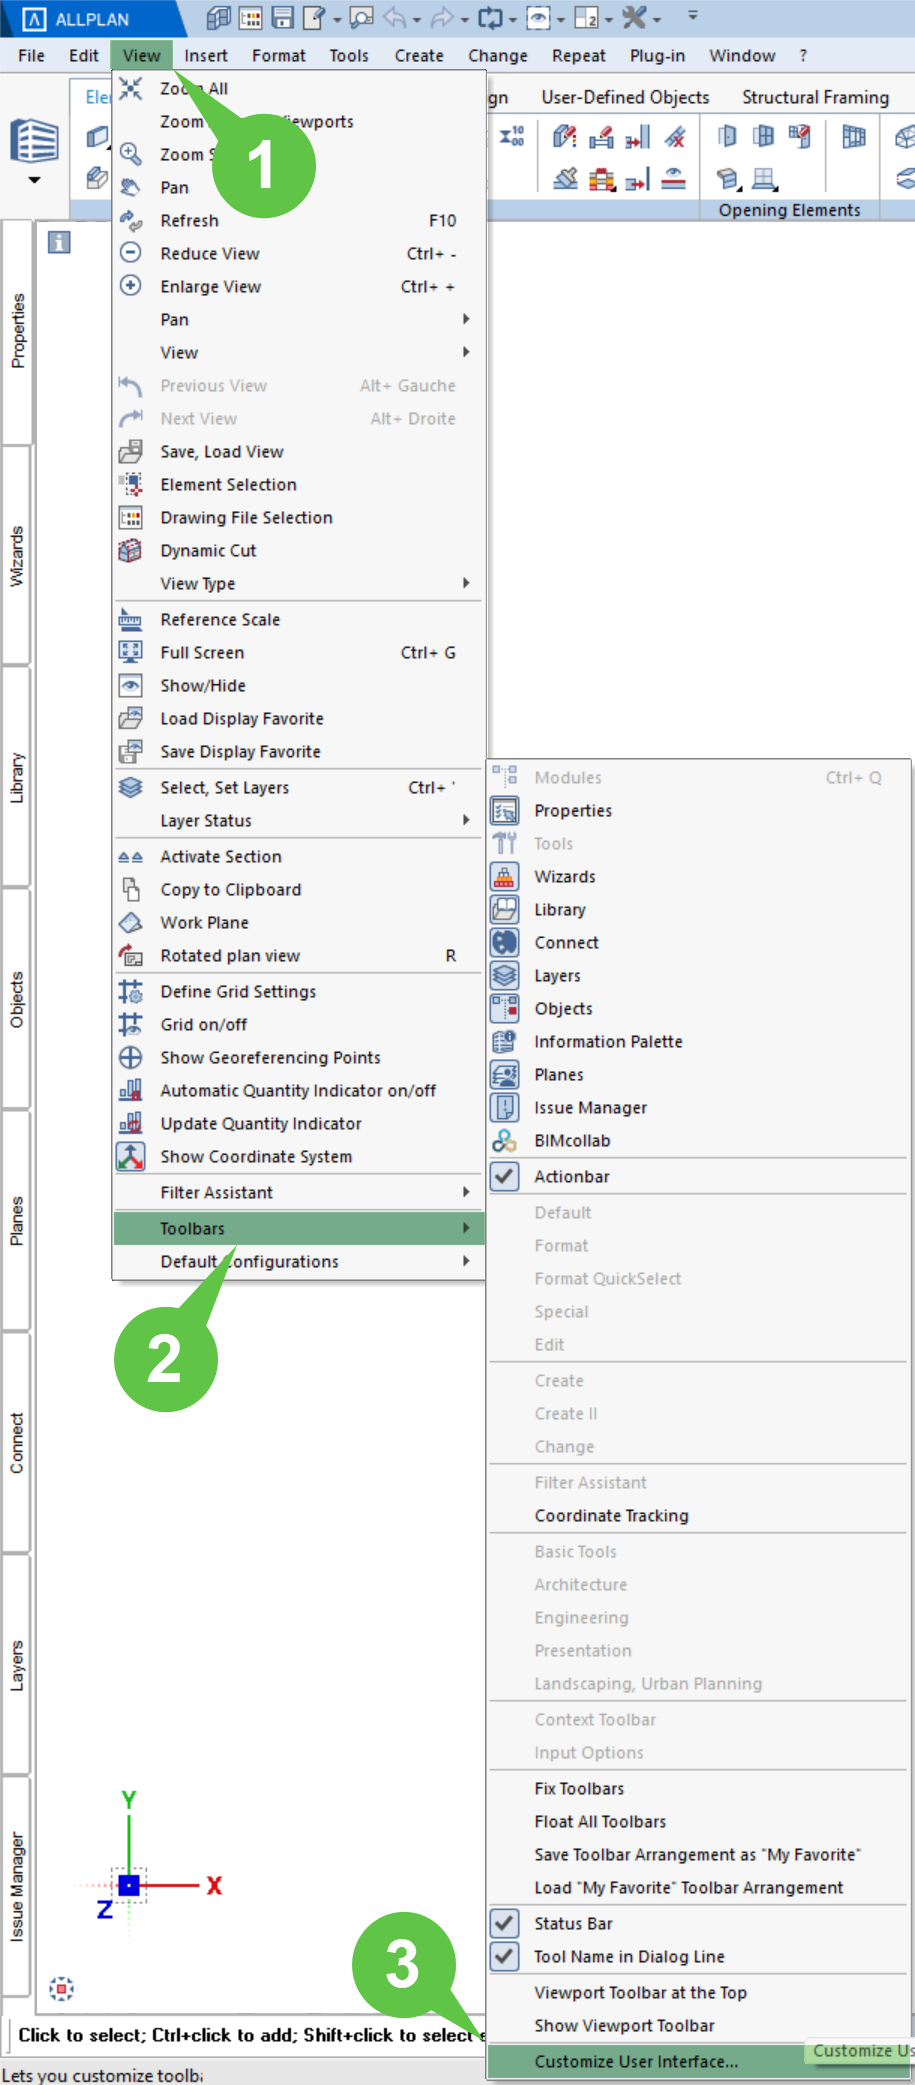The width and height of the screenshot is (915, 2085).
Task: Click the Show Georeferencing Points icon
Action: point(131,1057)
